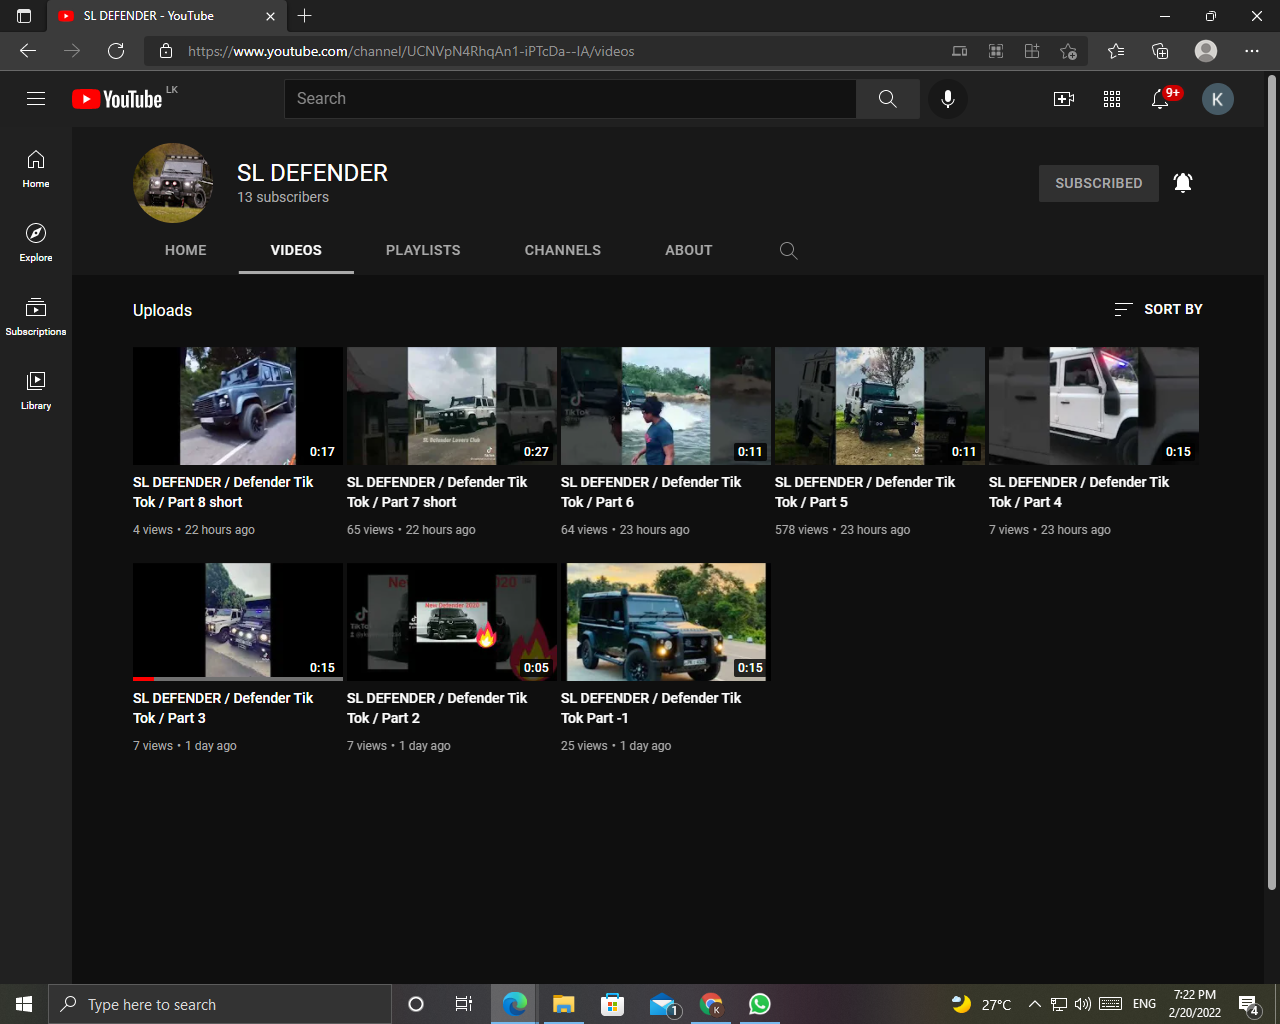This screenshot has width=1280, height=1024.
Task: Click the Windows taskbar search box
Action: pyautogui.click(x=220, y=1004)
